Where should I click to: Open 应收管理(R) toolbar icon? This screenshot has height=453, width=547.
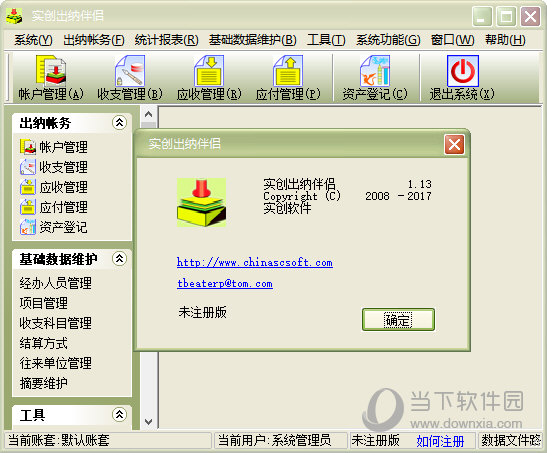click(x=209, y=71)
